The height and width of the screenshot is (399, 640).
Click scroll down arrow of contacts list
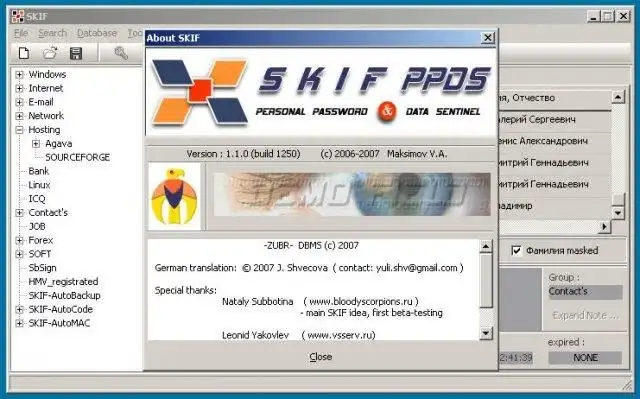click(x=618, y=213)
